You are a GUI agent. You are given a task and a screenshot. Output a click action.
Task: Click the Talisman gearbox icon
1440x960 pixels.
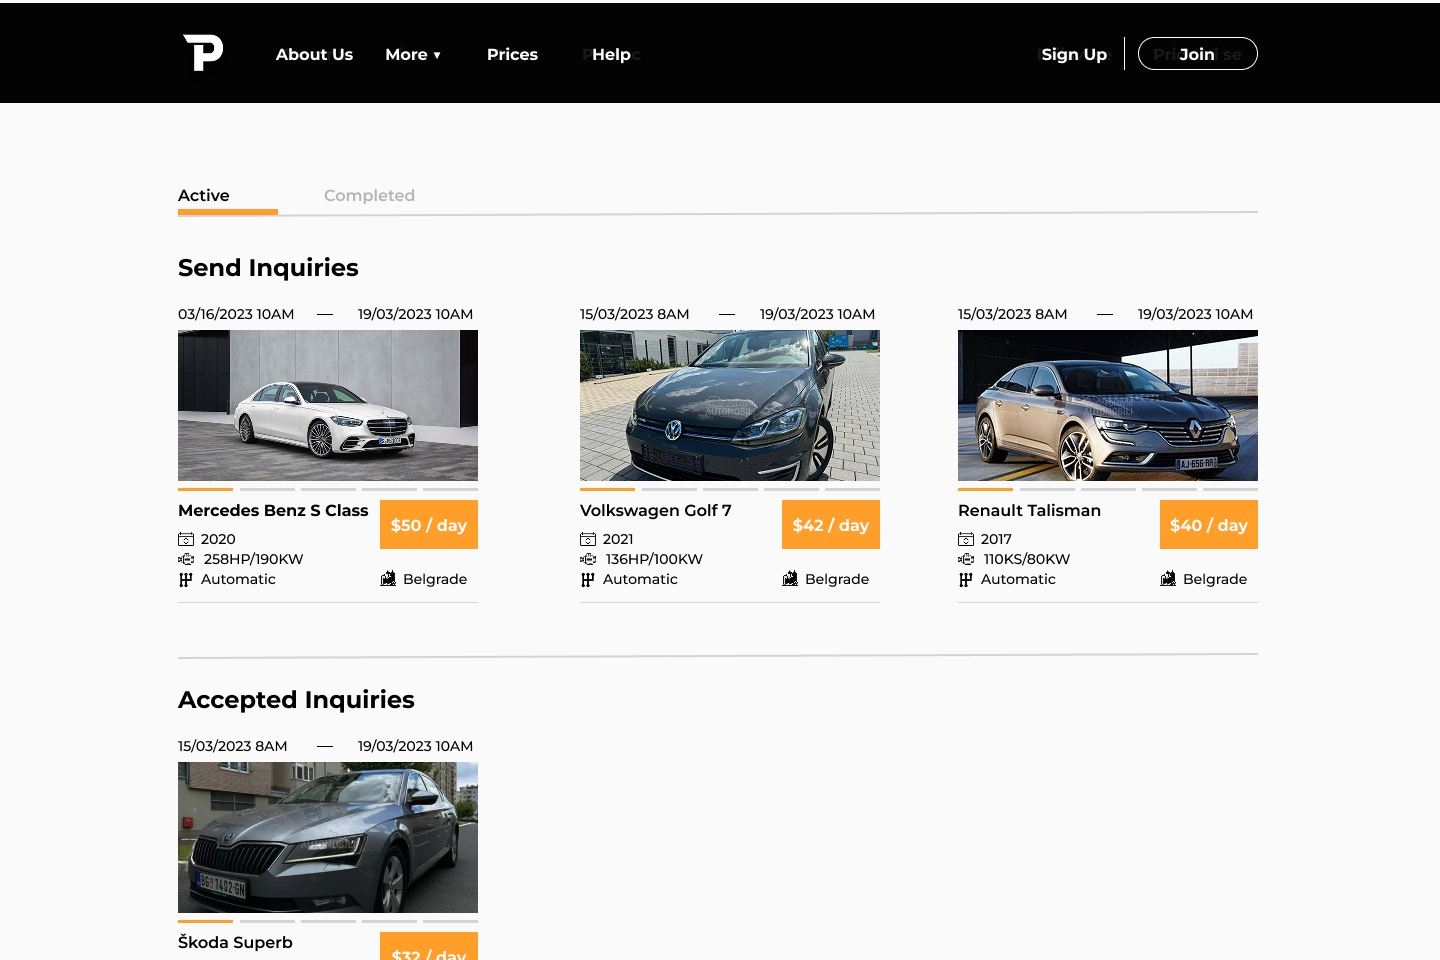[965, 579]
